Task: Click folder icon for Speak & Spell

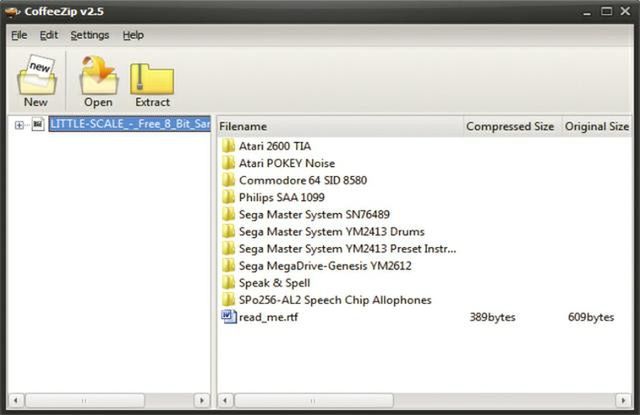Action: (x=229, y=283)
